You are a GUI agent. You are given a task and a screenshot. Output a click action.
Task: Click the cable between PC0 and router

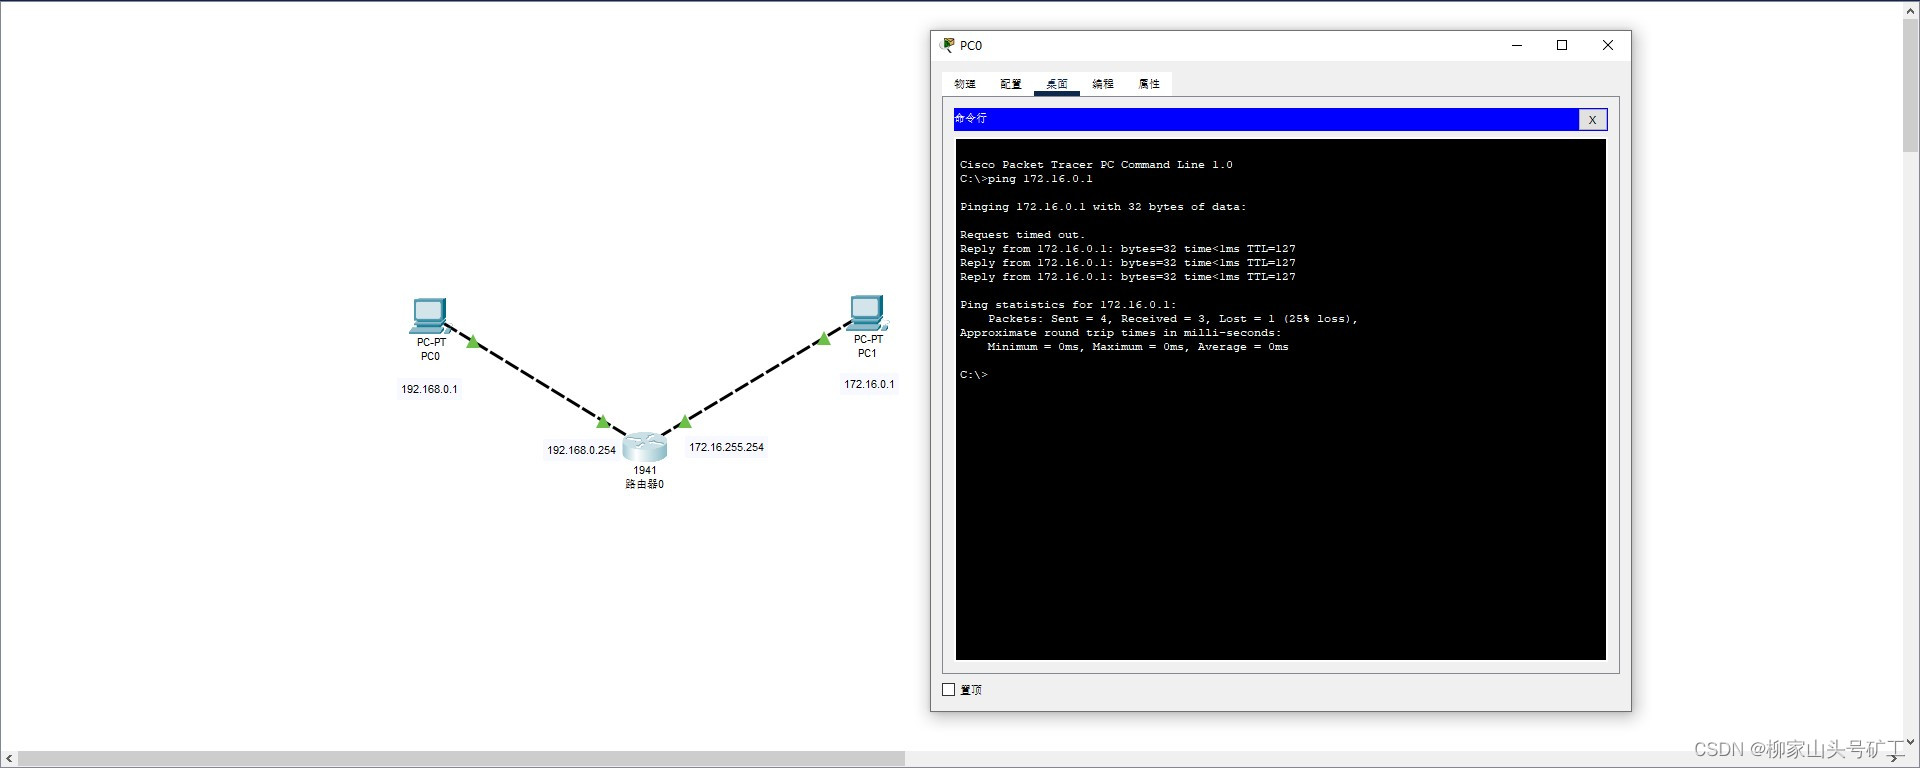(x=535, y=379)
